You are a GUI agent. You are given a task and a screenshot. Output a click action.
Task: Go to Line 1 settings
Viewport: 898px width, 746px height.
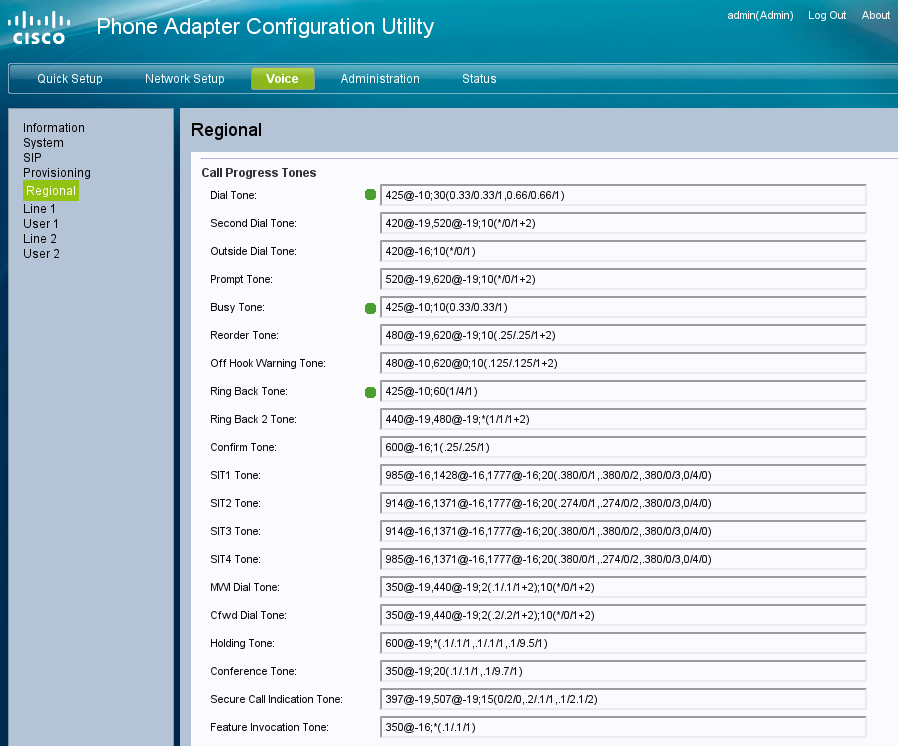point(40,209)
